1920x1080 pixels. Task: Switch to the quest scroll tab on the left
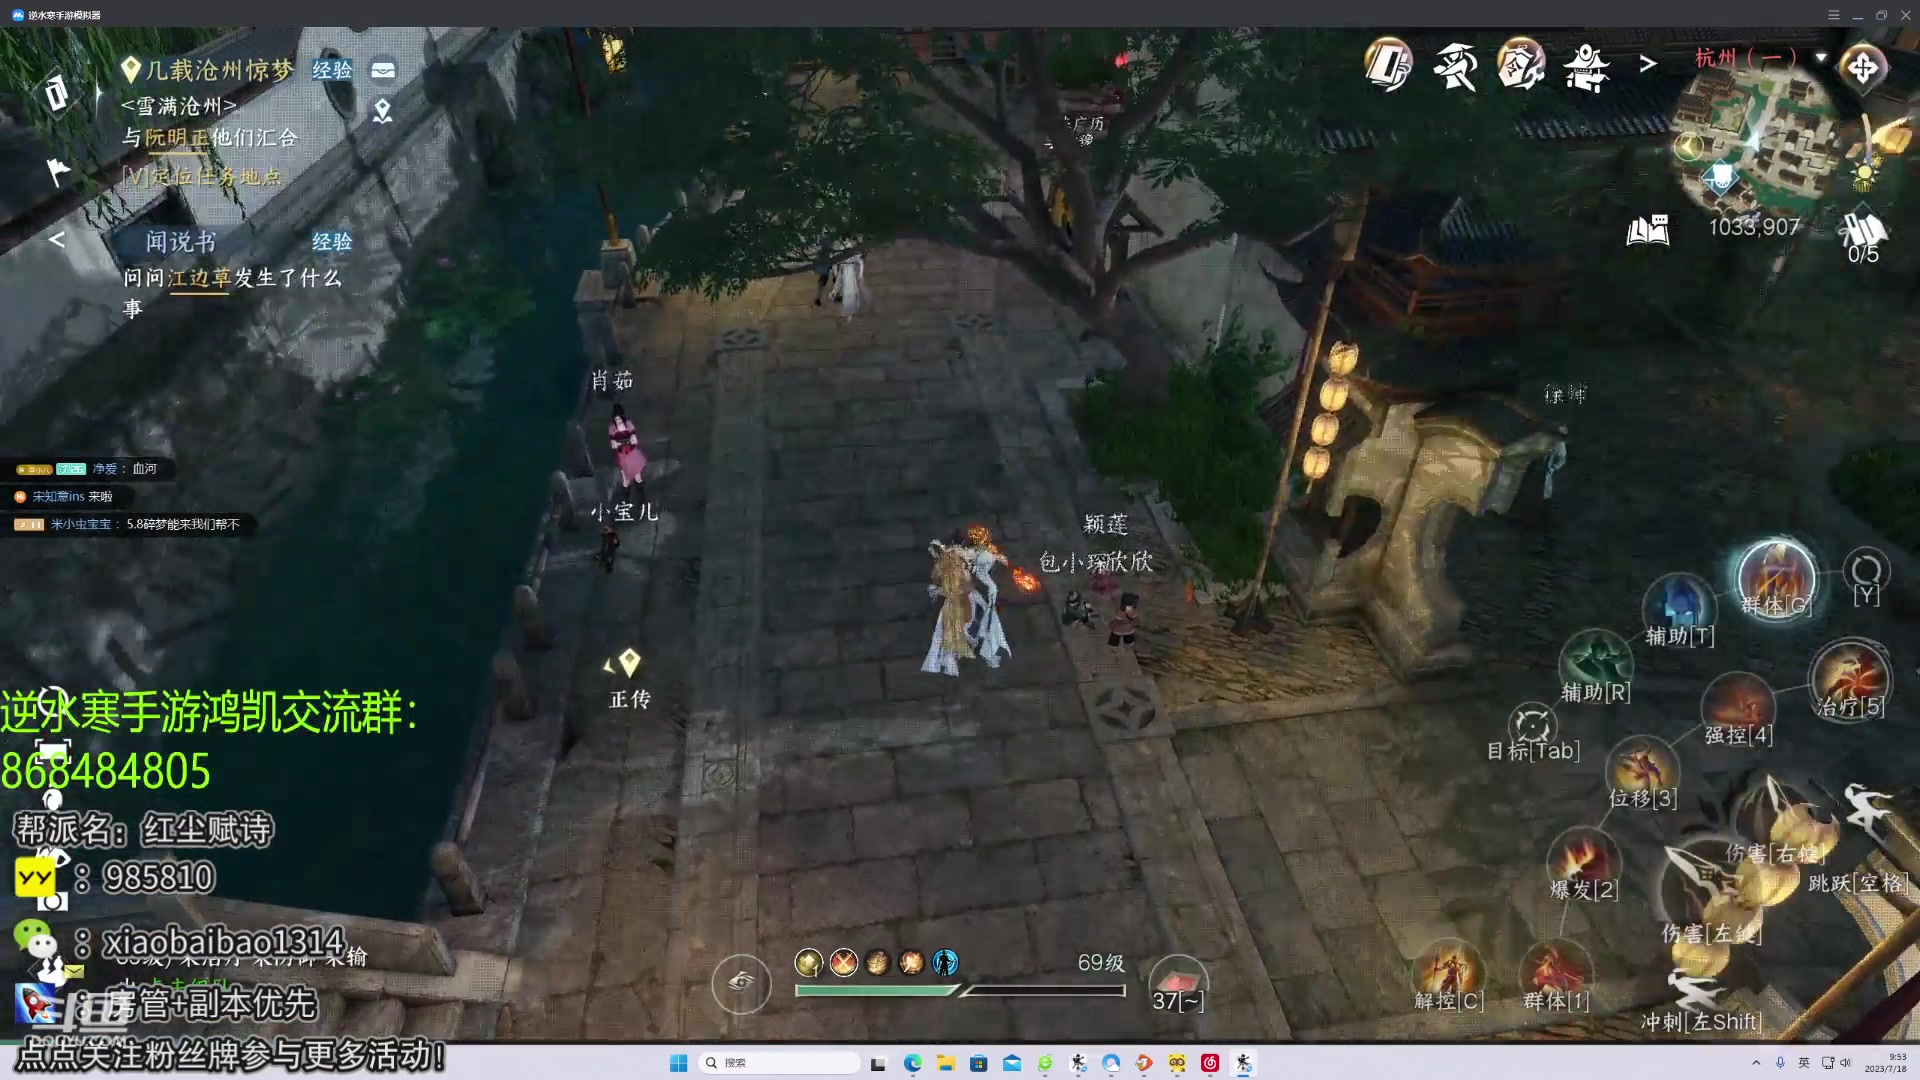click(57, 93)
